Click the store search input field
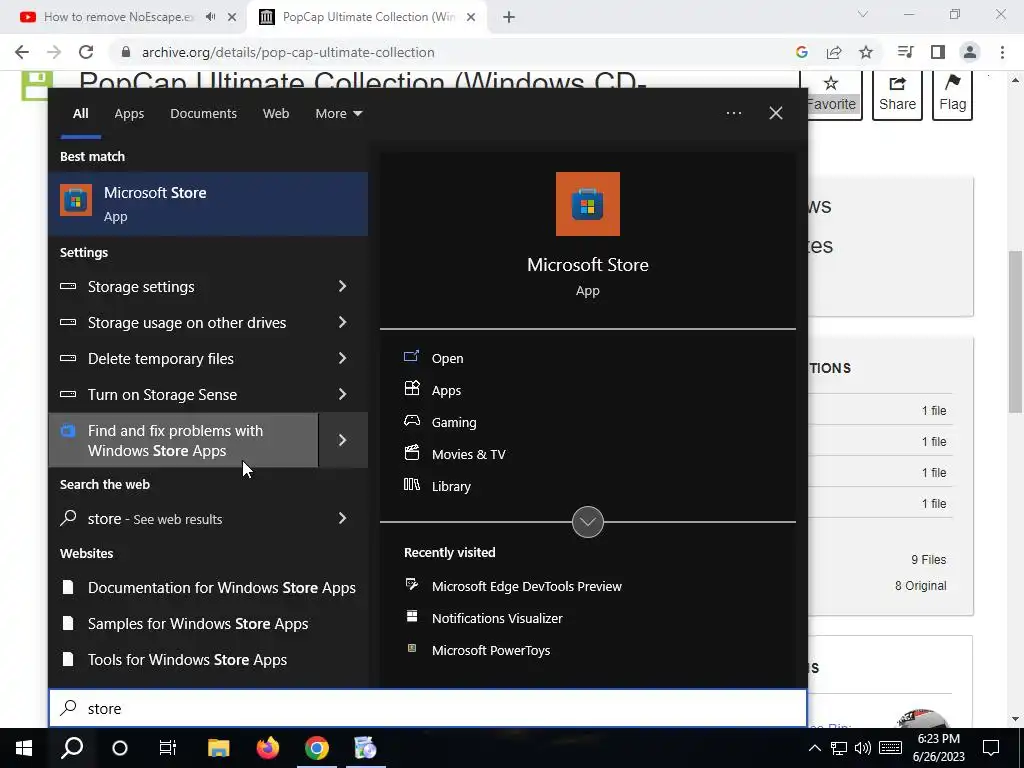The width and height of the screenshot is (1024, 768). click(x=428, y=708)
